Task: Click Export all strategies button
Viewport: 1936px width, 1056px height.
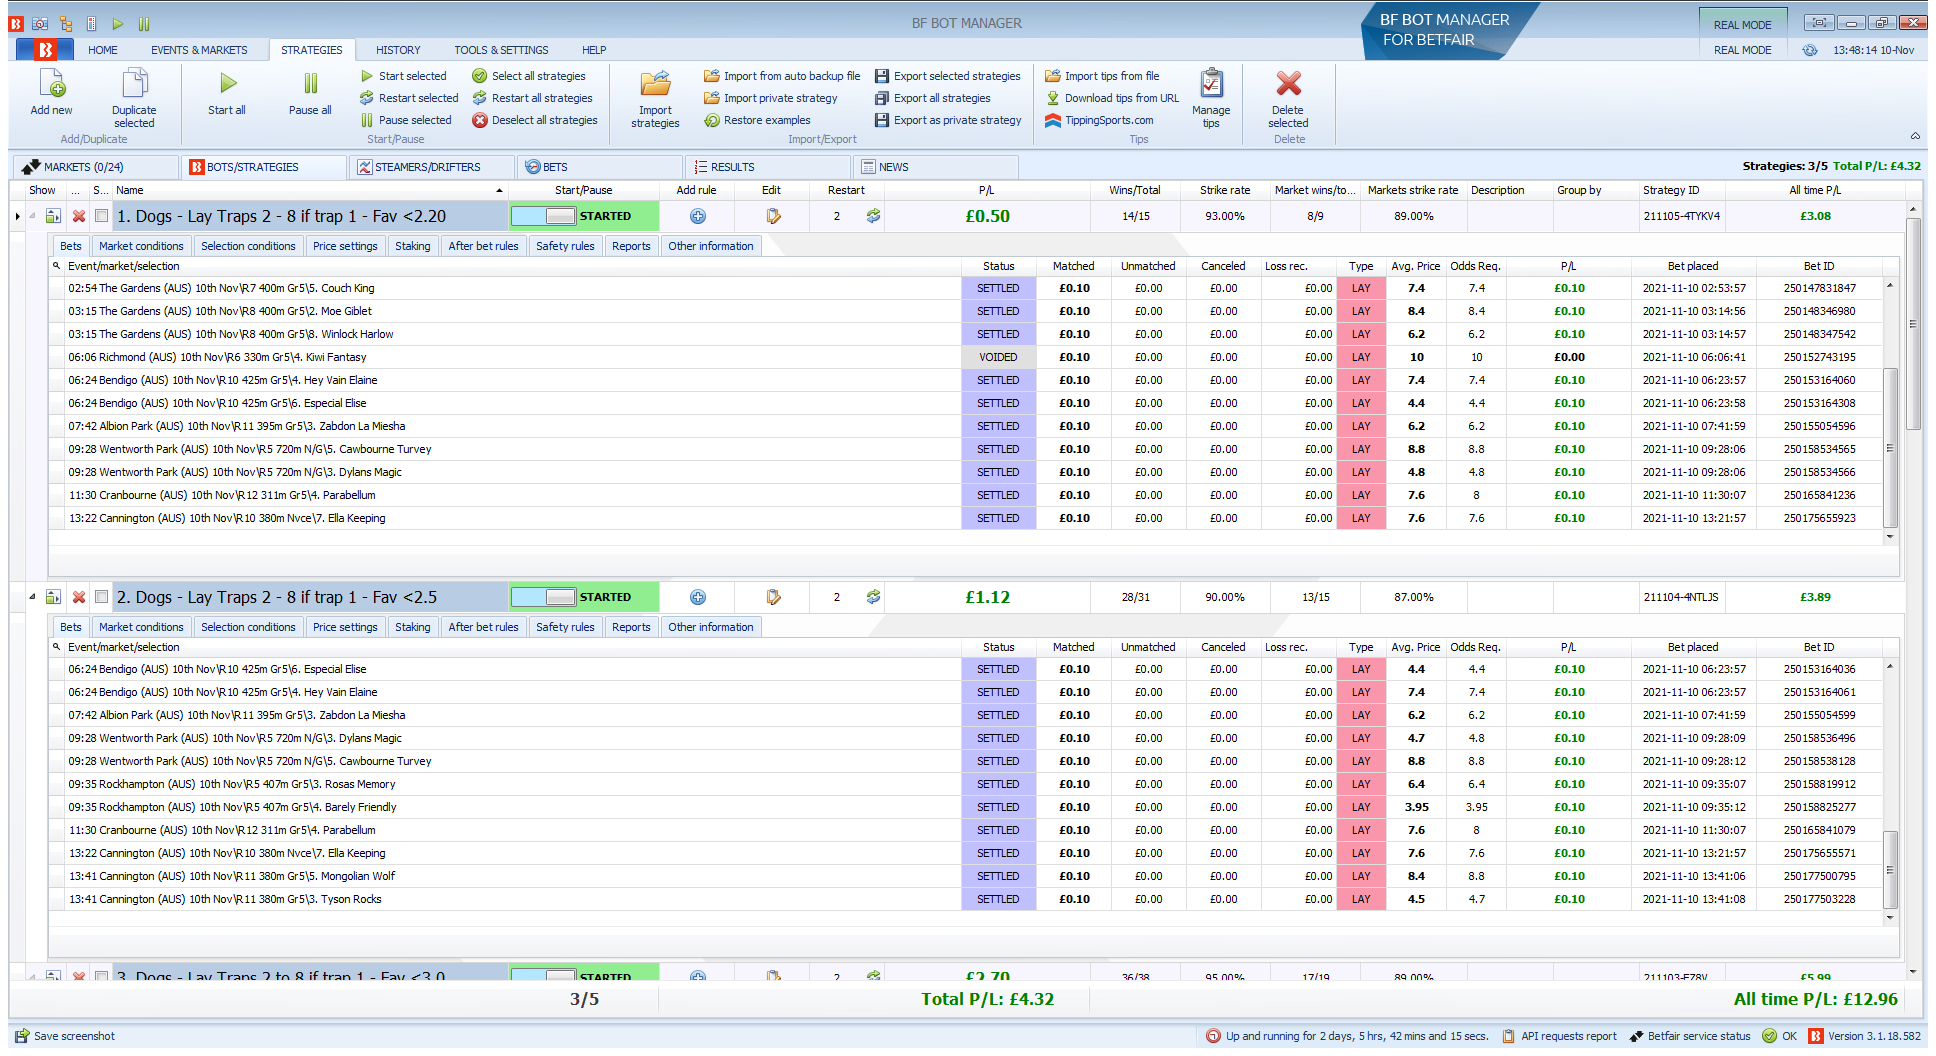Action: 932,98
